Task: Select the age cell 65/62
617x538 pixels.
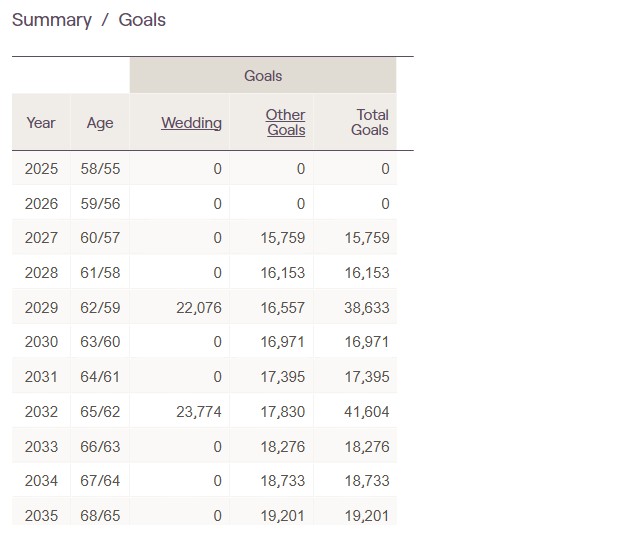Action: point(100,412)
